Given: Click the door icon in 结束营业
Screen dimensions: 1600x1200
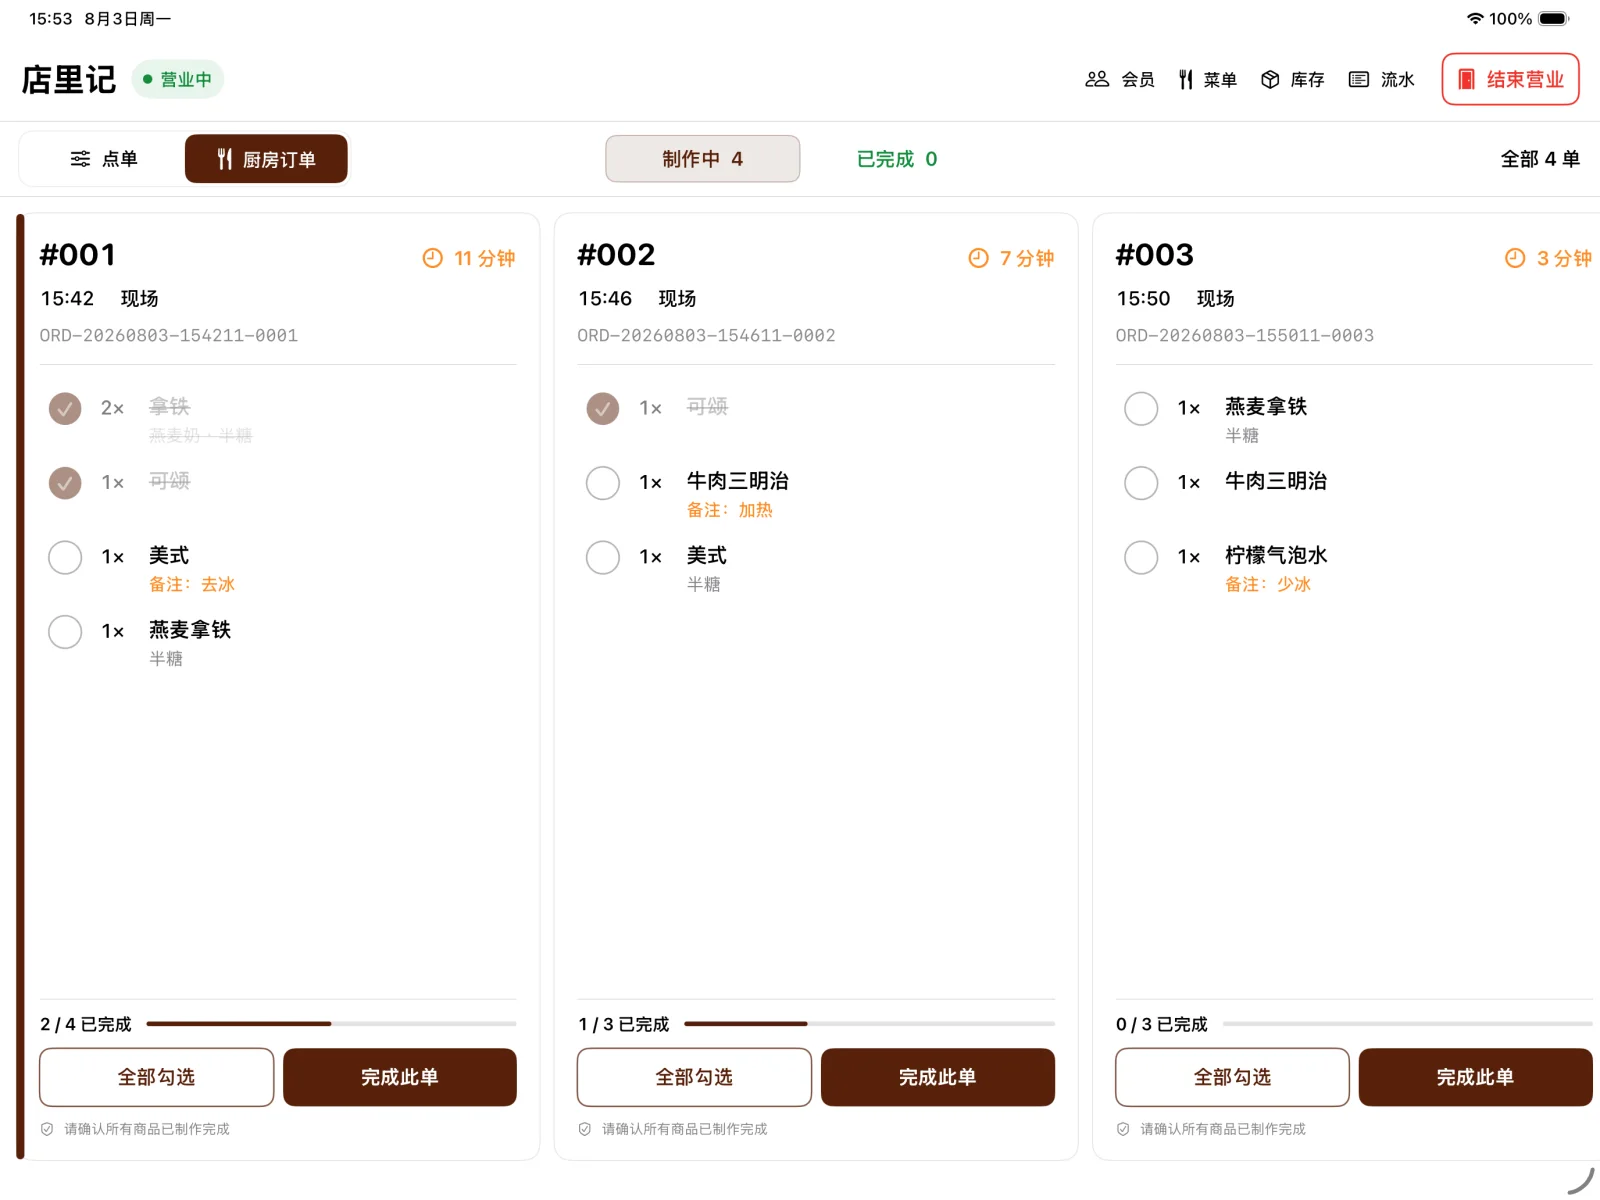Looking at the screenshot, I should 1466,79.
